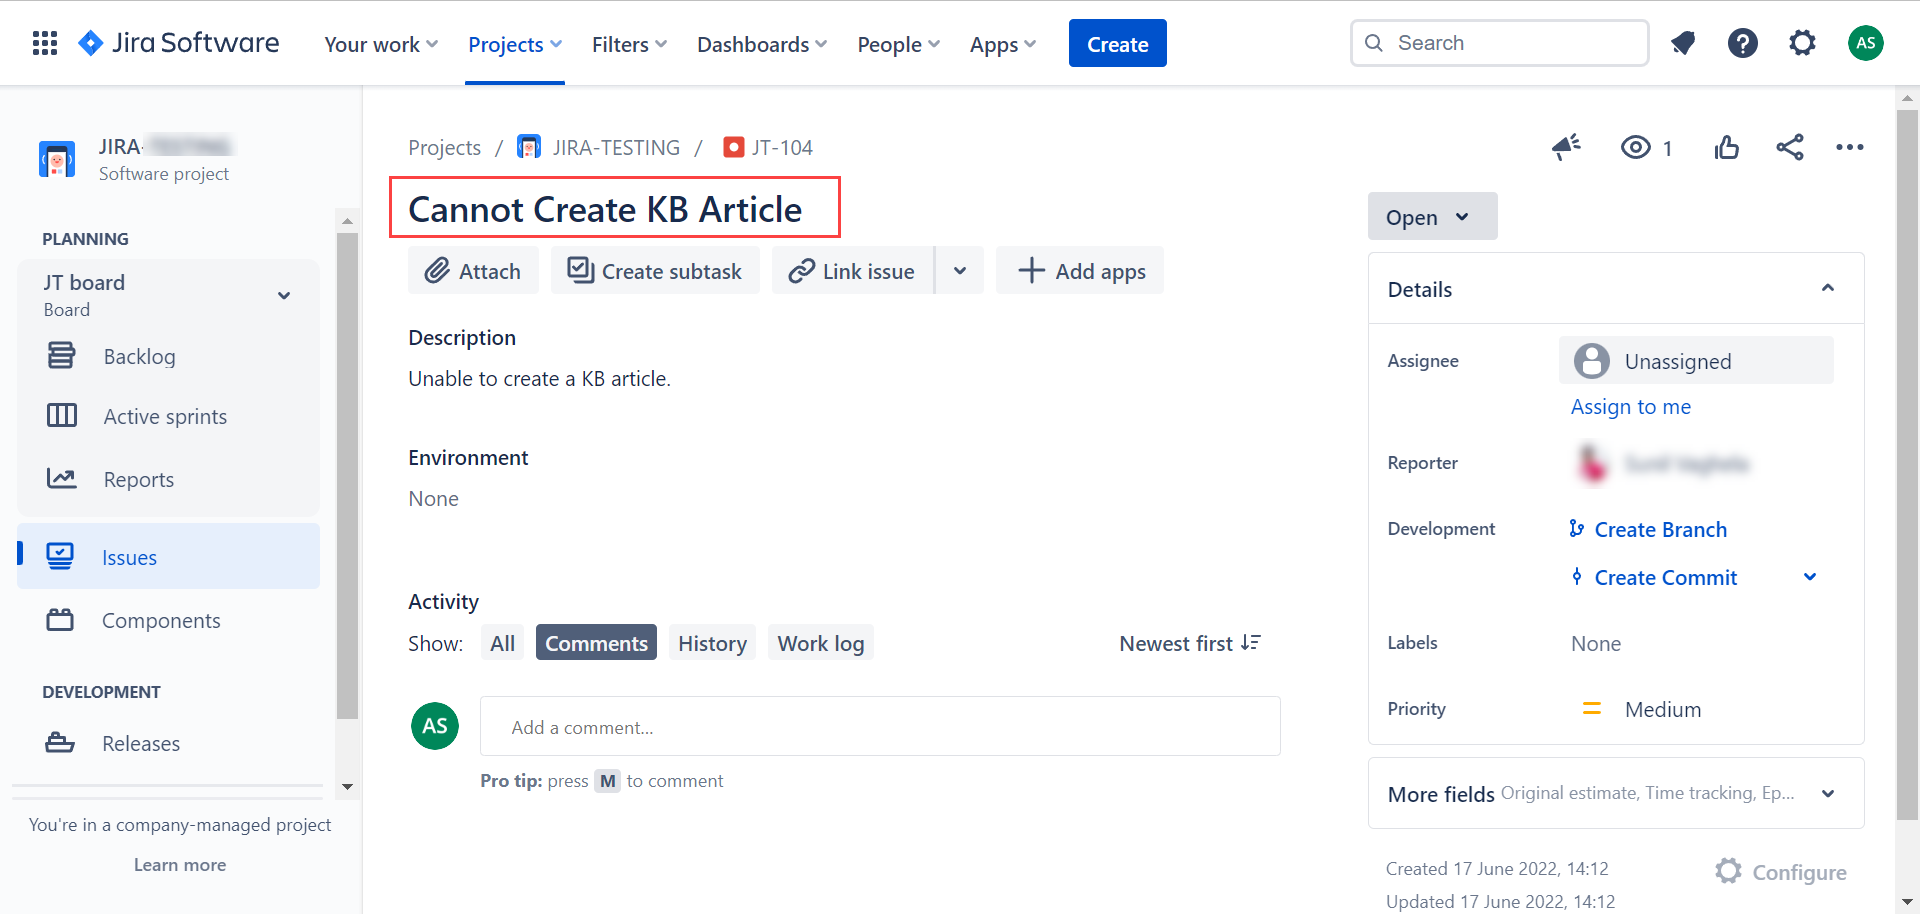Open notifications bell icon
The height and width of the screenshot is (914, 1920).
tap(1683, 43)
